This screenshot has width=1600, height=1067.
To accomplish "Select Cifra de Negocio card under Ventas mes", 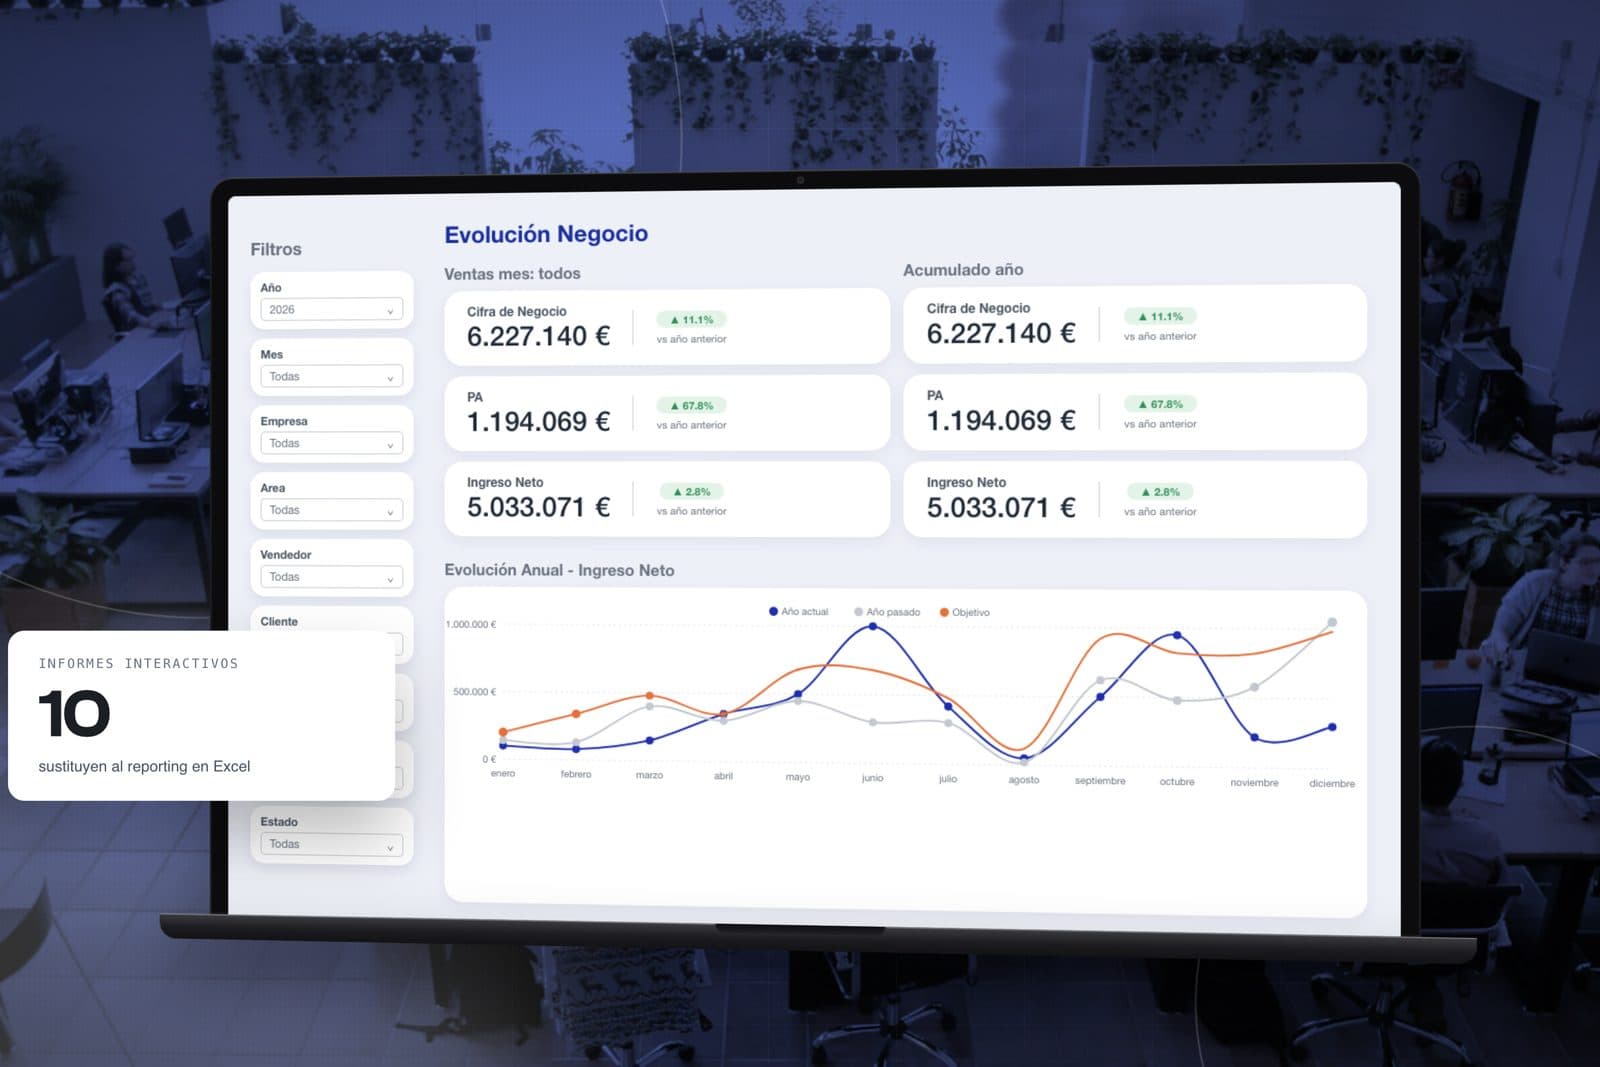I will tap(667, 326).
